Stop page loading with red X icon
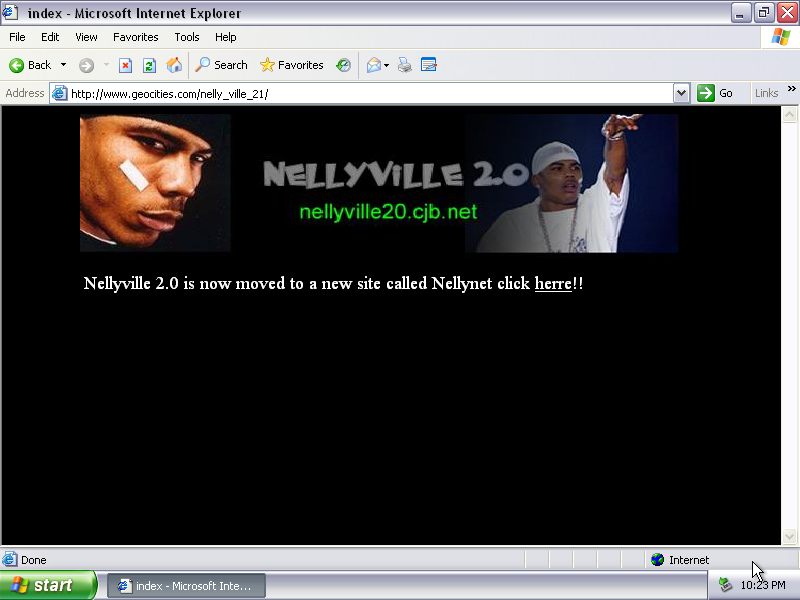 (x=125, y=65)
